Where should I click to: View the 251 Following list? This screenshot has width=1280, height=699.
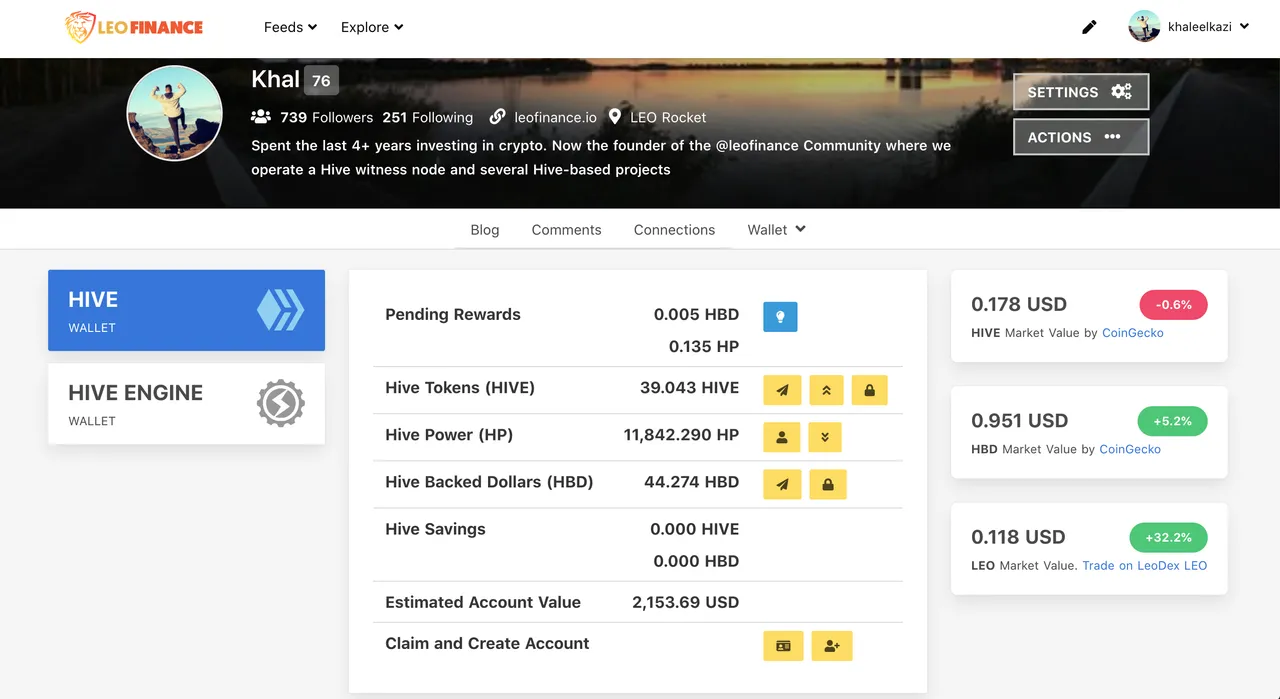pyautogui.click(x=427, y=117)
